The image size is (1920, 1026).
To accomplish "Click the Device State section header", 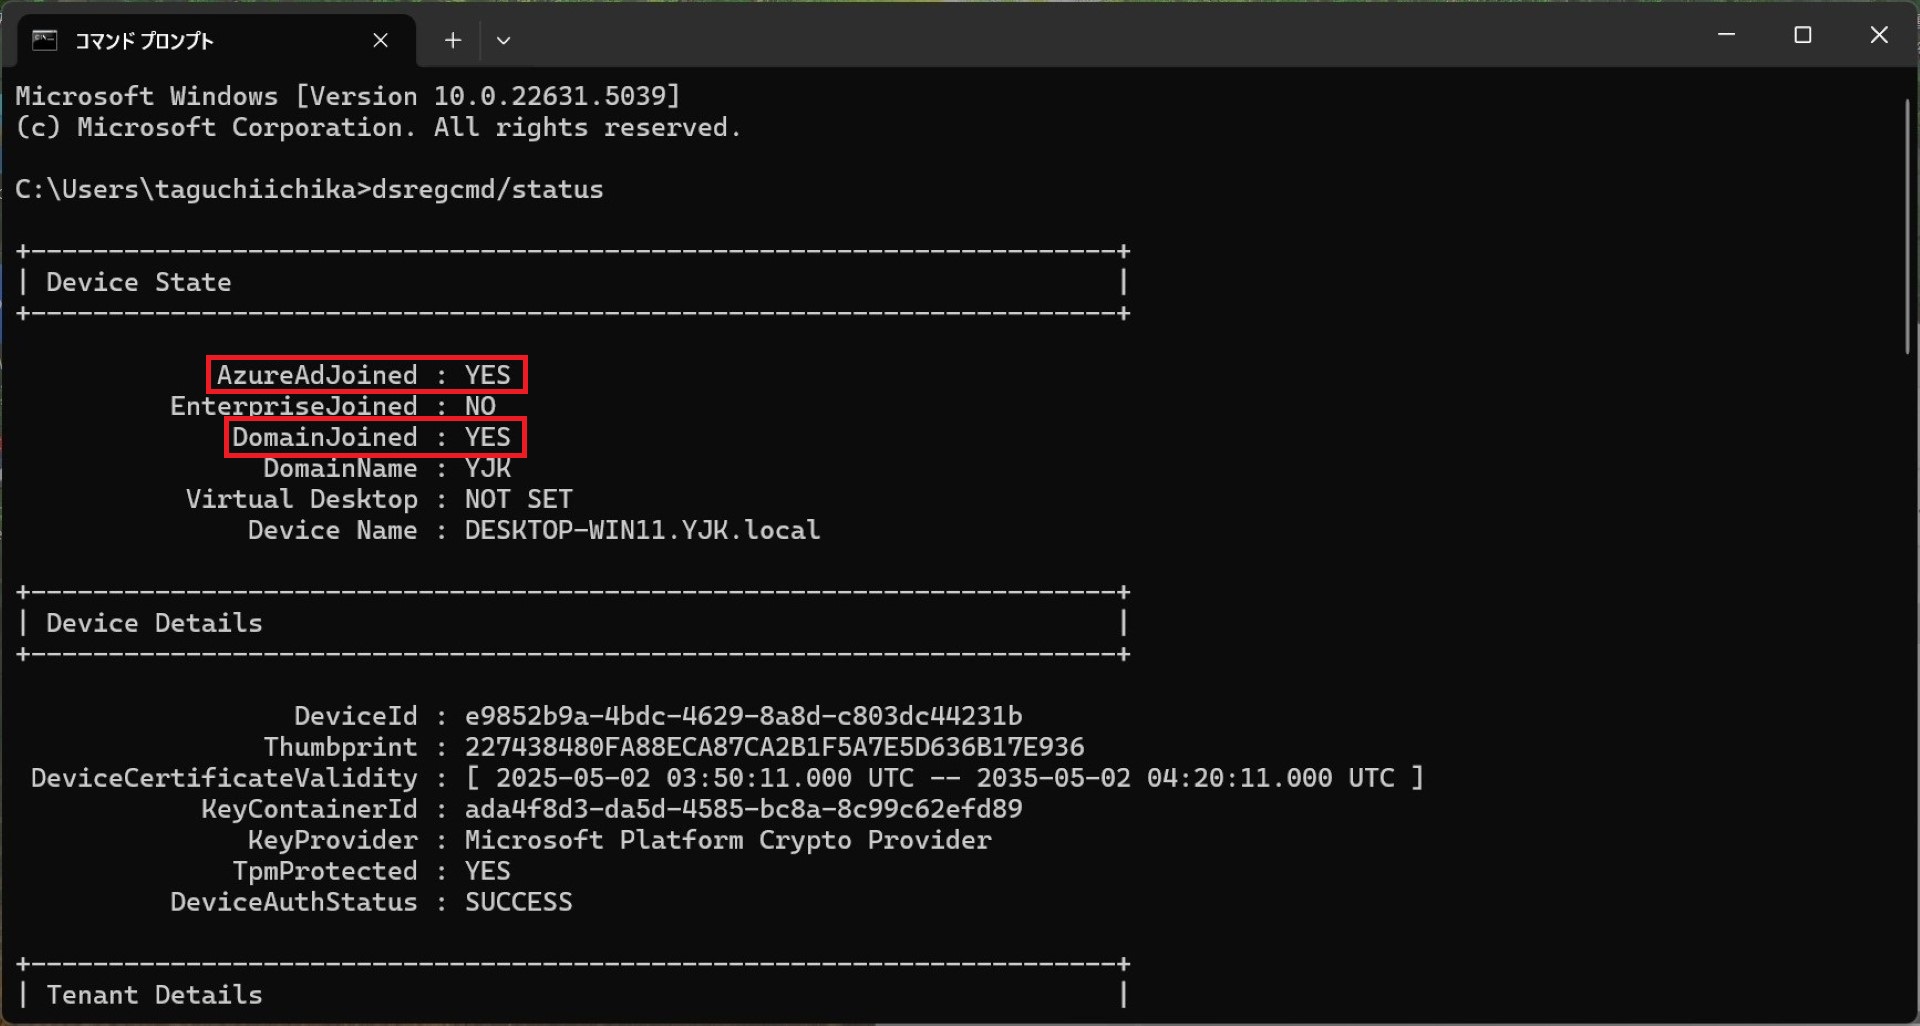I will click(x=139, y=282).
